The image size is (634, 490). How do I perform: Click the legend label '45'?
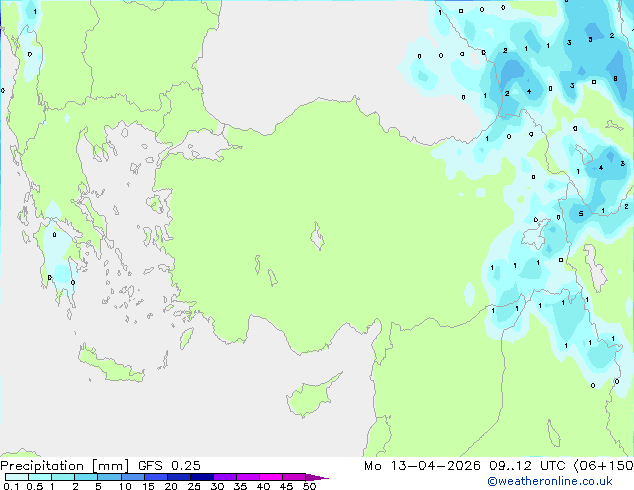pos(286,486)
